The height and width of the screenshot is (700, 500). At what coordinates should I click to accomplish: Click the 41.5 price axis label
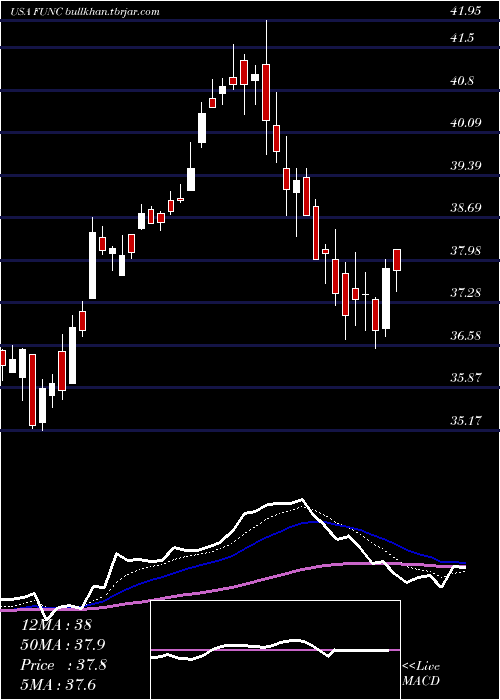coord(462,38)
